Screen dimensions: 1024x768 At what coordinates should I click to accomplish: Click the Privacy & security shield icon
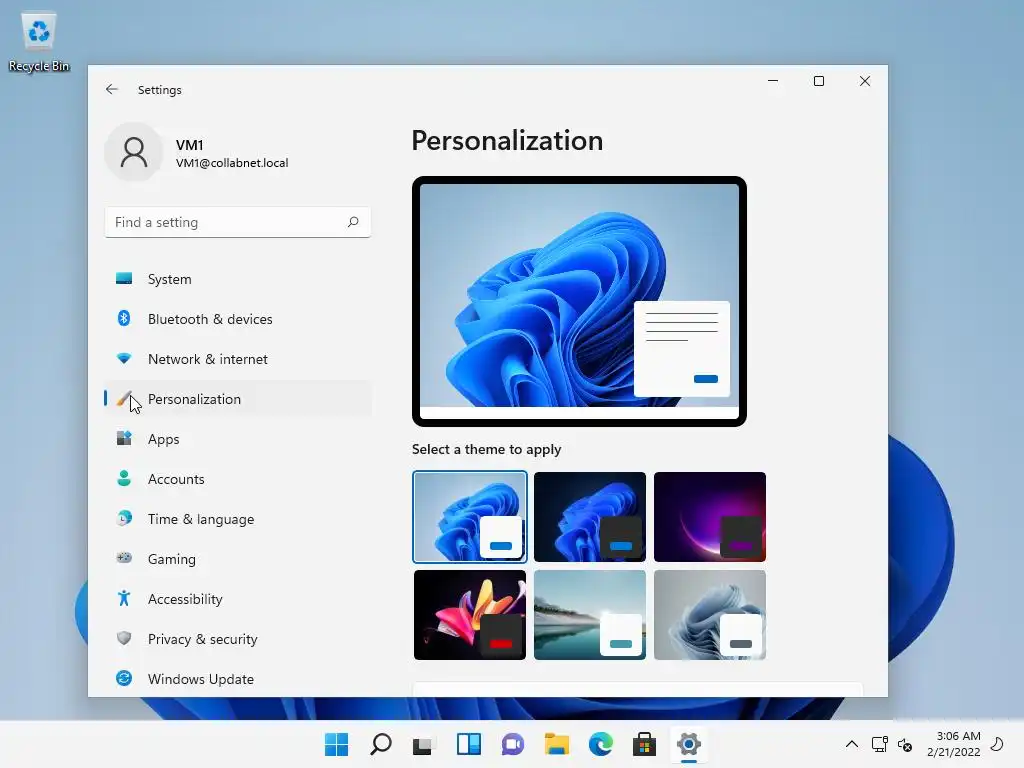pyautogui.click(x=123, y=638)
